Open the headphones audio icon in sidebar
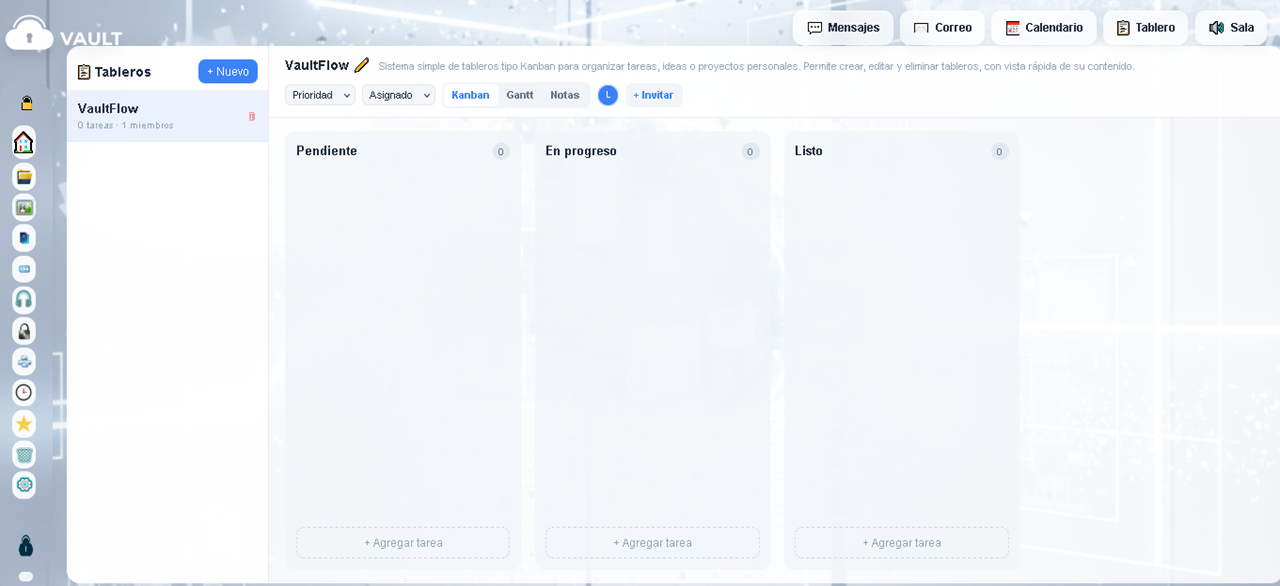 click(x=24, y=300)
